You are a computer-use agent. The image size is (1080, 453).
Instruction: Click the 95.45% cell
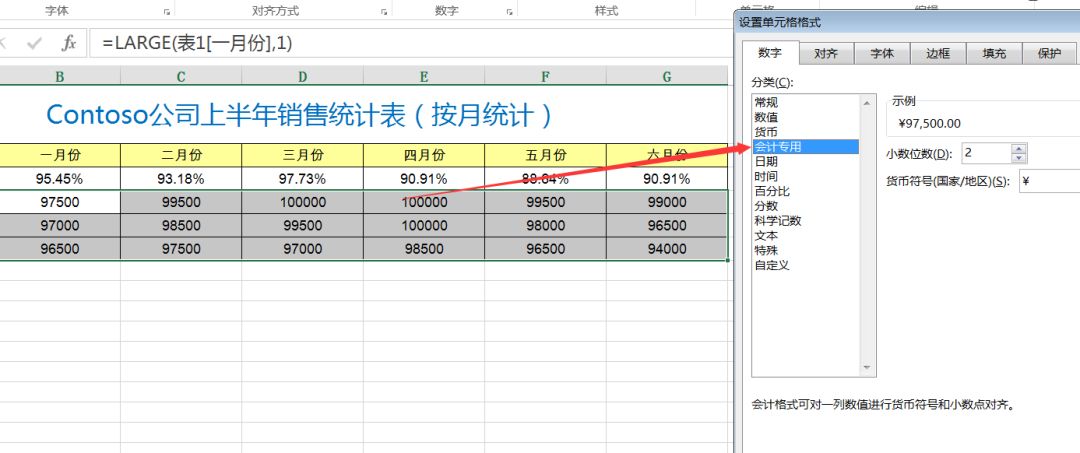pos(60,179)
